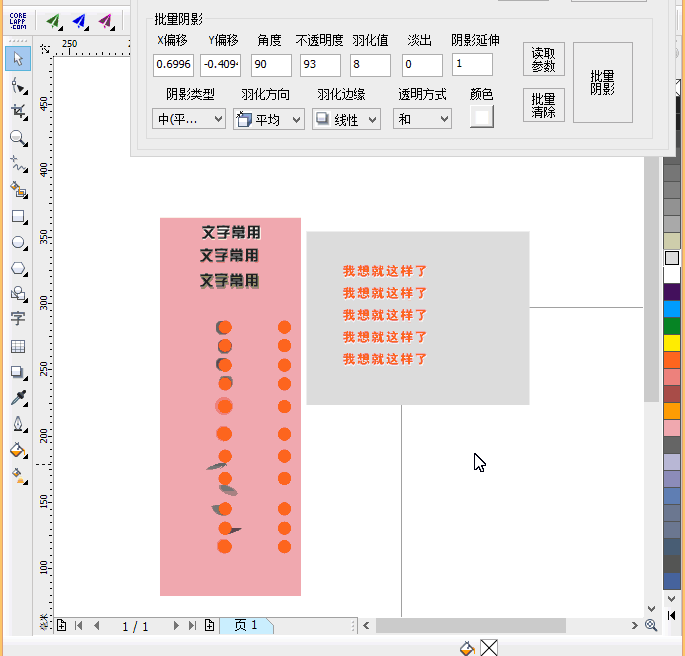Click the Y偏移 input field
Viewport: 685px width, 656px height.
coord(221,65)
